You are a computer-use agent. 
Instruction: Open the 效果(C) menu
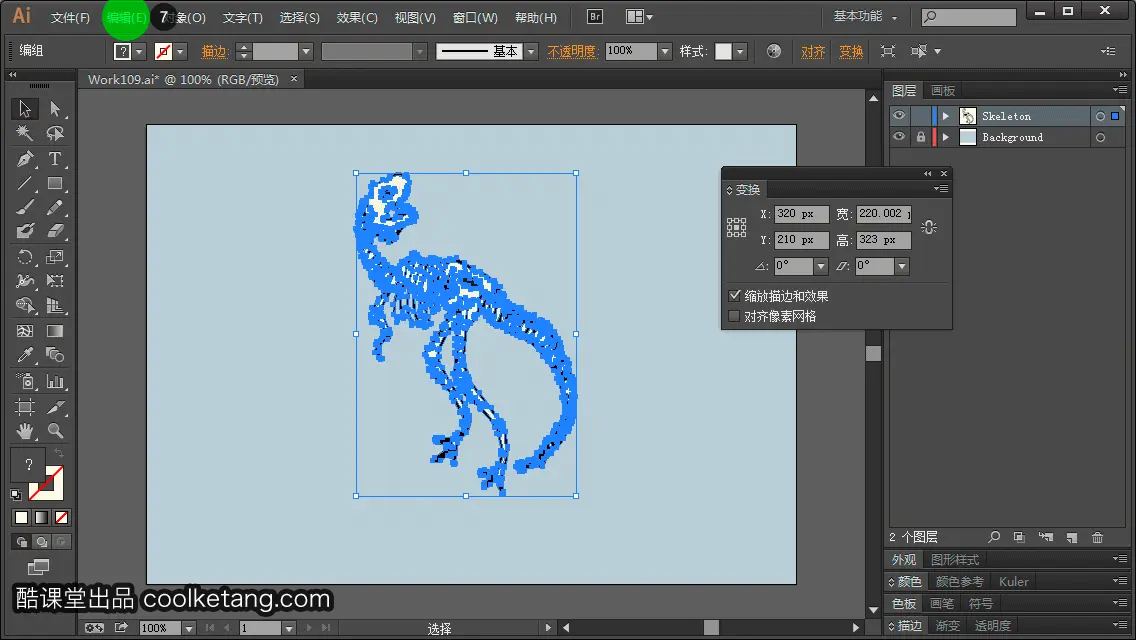tap(357, 17)
